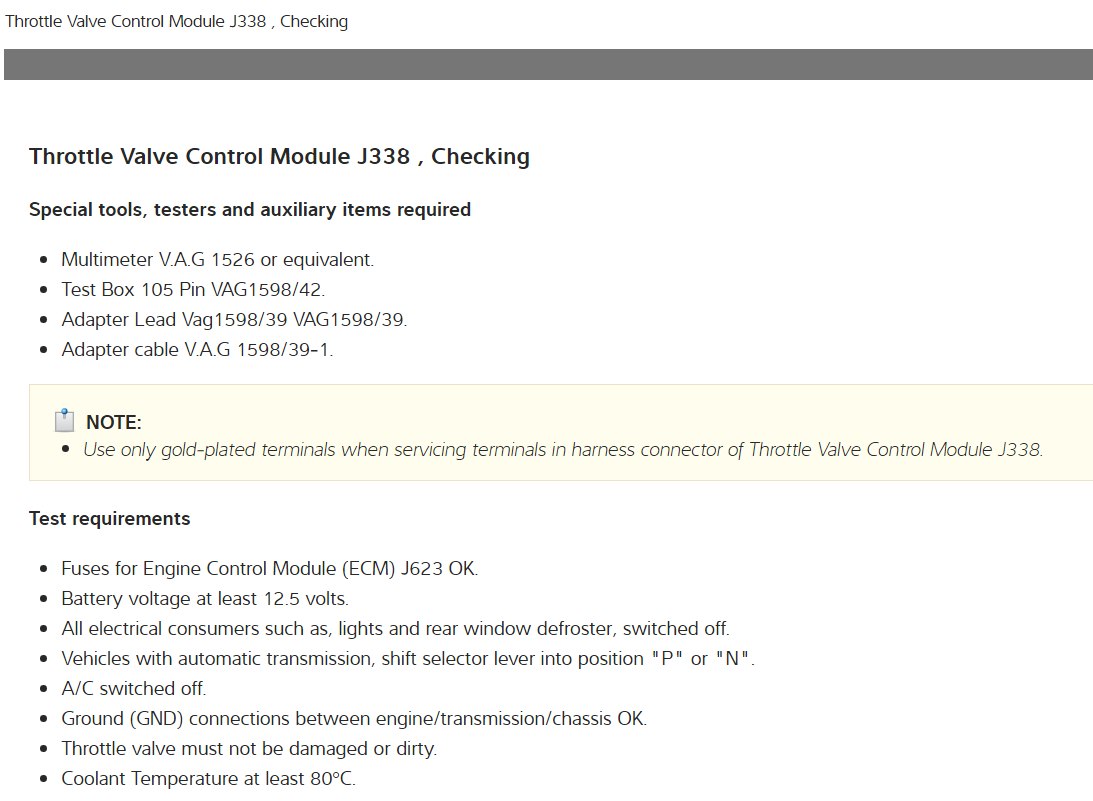
Task: Select the Multimeter V.A.G 1526 line
Action: (x=217, y=260)
